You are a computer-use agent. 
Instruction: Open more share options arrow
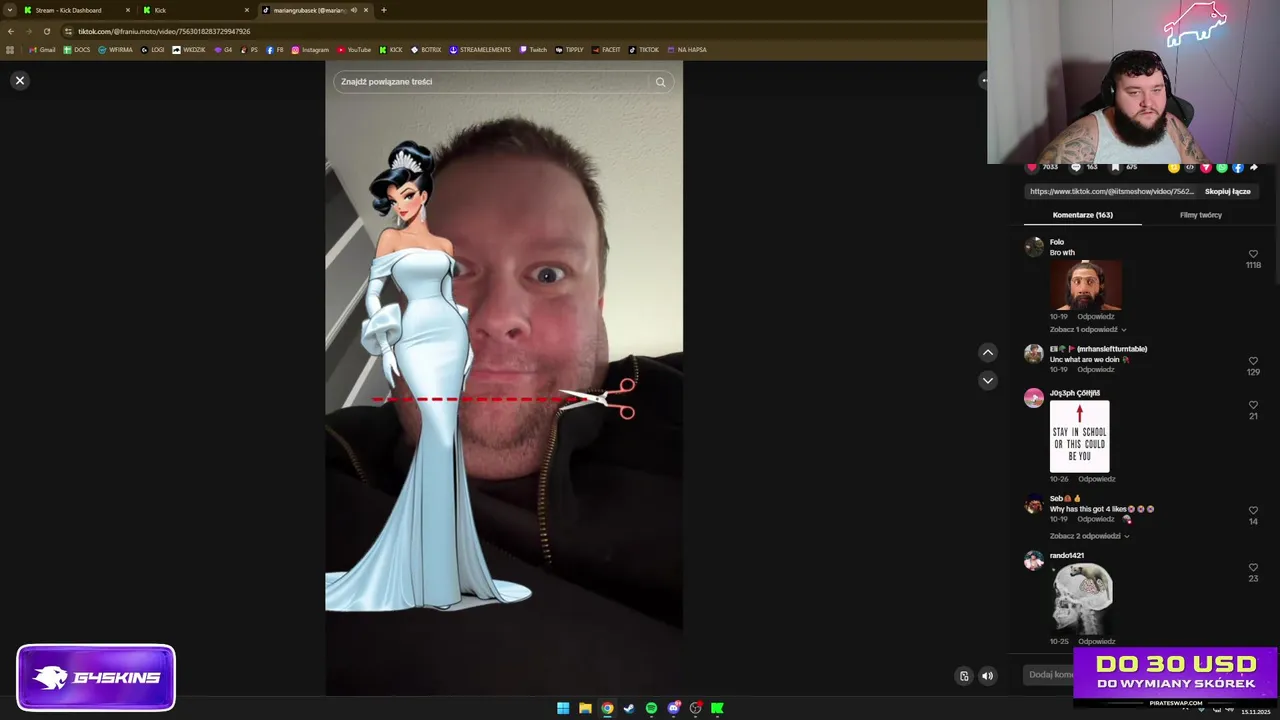[x=1254, y=167]
